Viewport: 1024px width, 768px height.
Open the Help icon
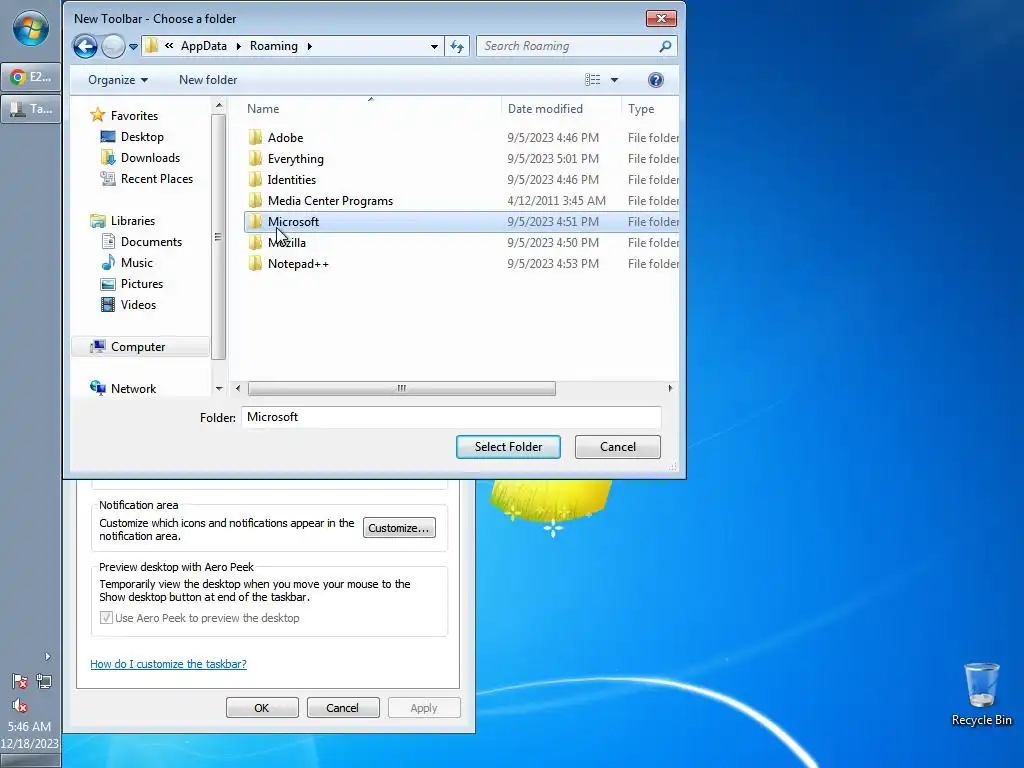(656, 80)
